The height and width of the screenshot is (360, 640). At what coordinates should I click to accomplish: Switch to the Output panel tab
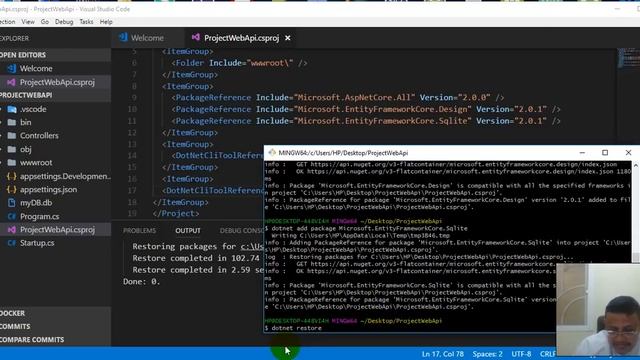(188, 231)
